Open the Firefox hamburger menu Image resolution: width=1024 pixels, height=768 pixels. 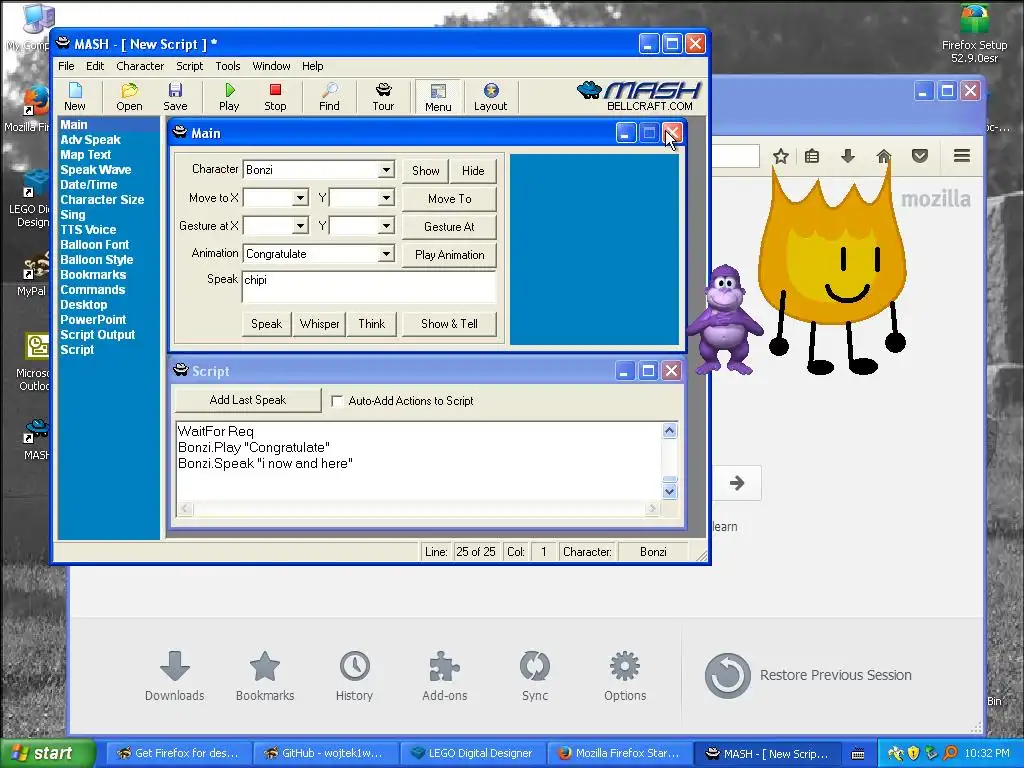coord(961,155)
